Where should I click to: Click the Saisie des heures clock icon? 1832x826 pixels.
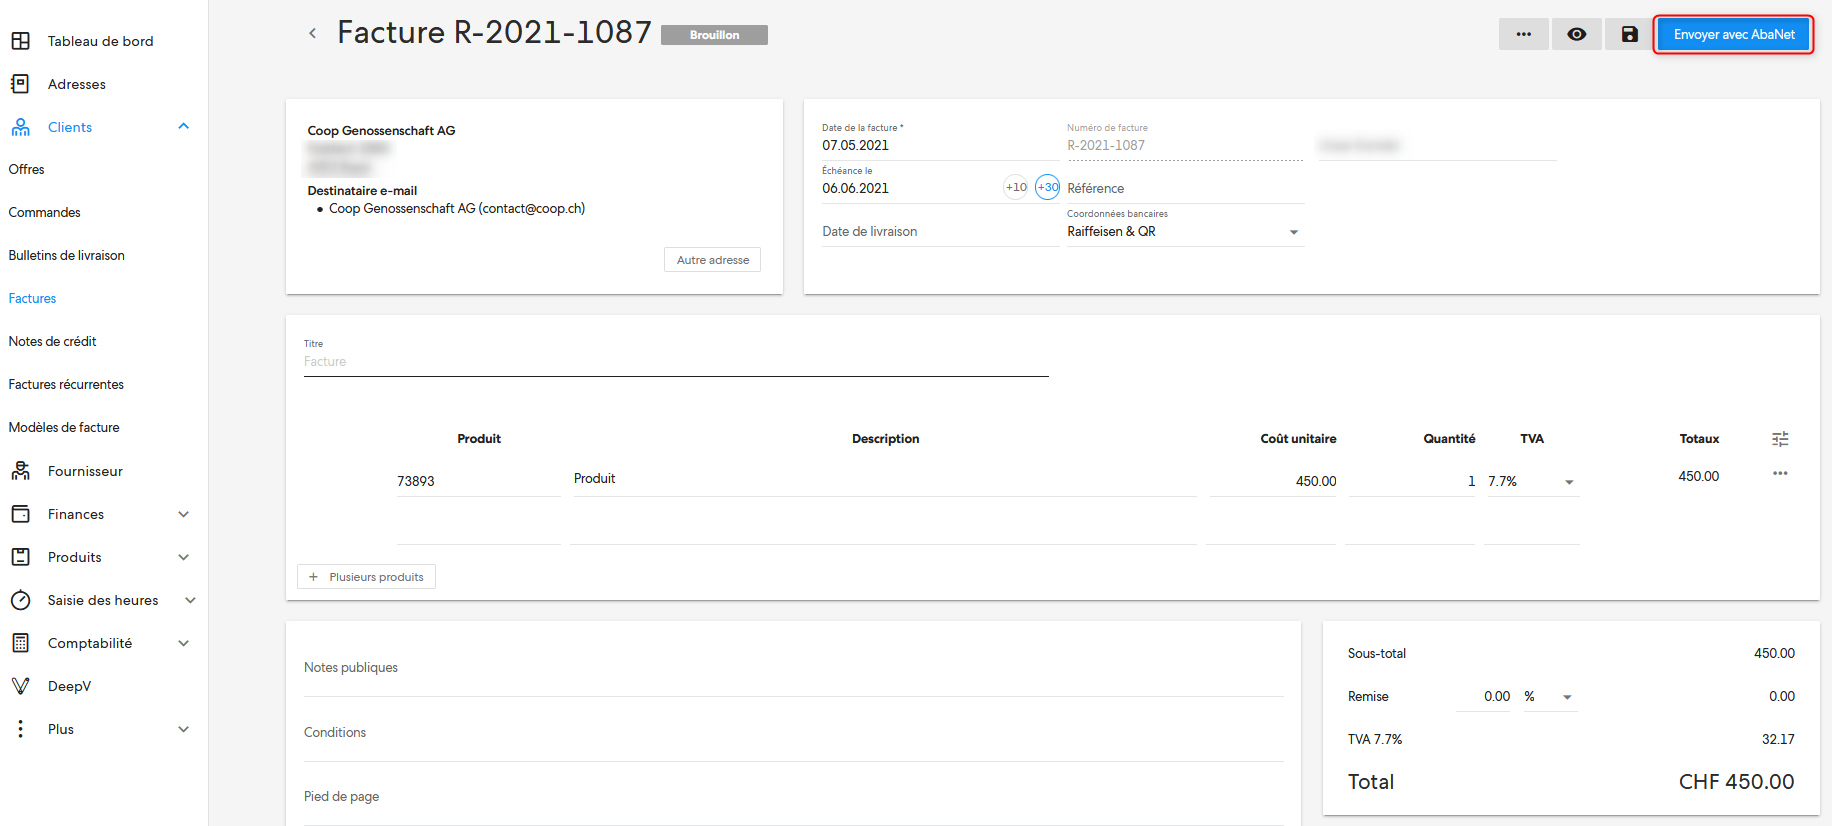tap(20, 600)
